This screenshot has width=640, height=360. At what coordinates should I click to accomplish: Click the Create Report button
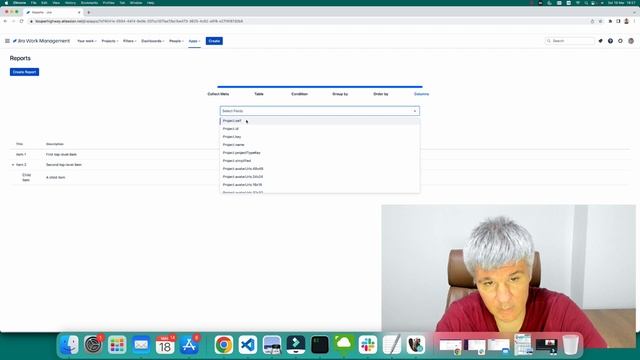tap(24, 72)
